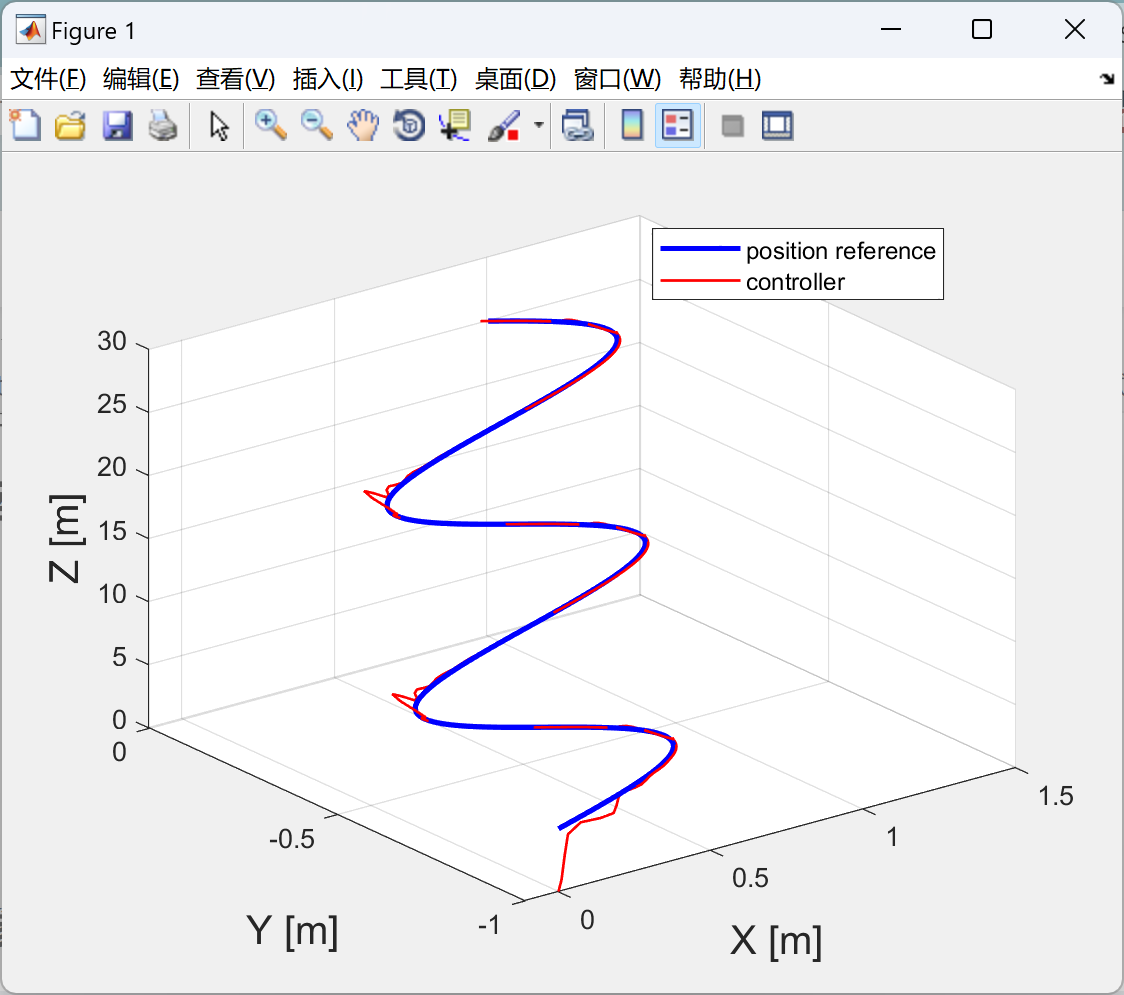1124x995 pixels.
Task: Open a file with the folder icon
Action: (70, 125)
